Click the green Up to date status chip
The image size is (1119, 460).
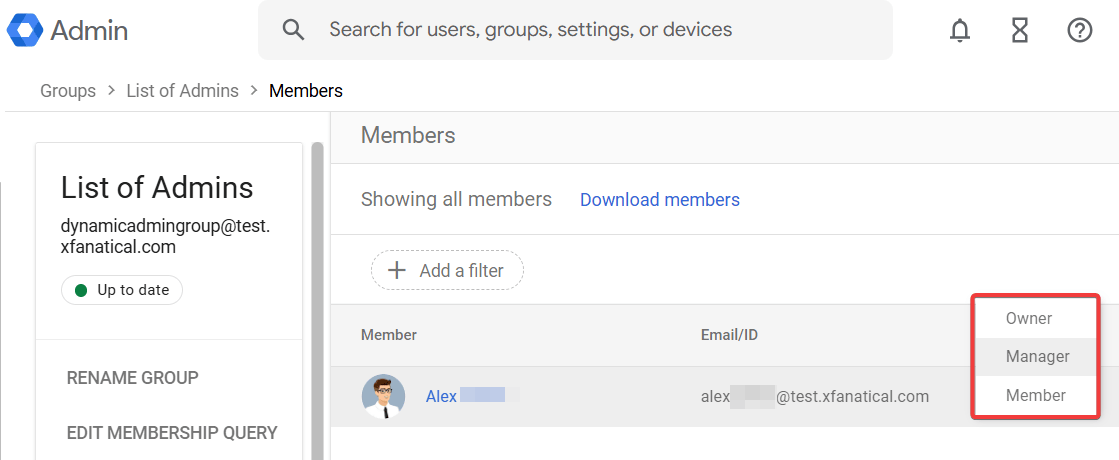[122, 290]
